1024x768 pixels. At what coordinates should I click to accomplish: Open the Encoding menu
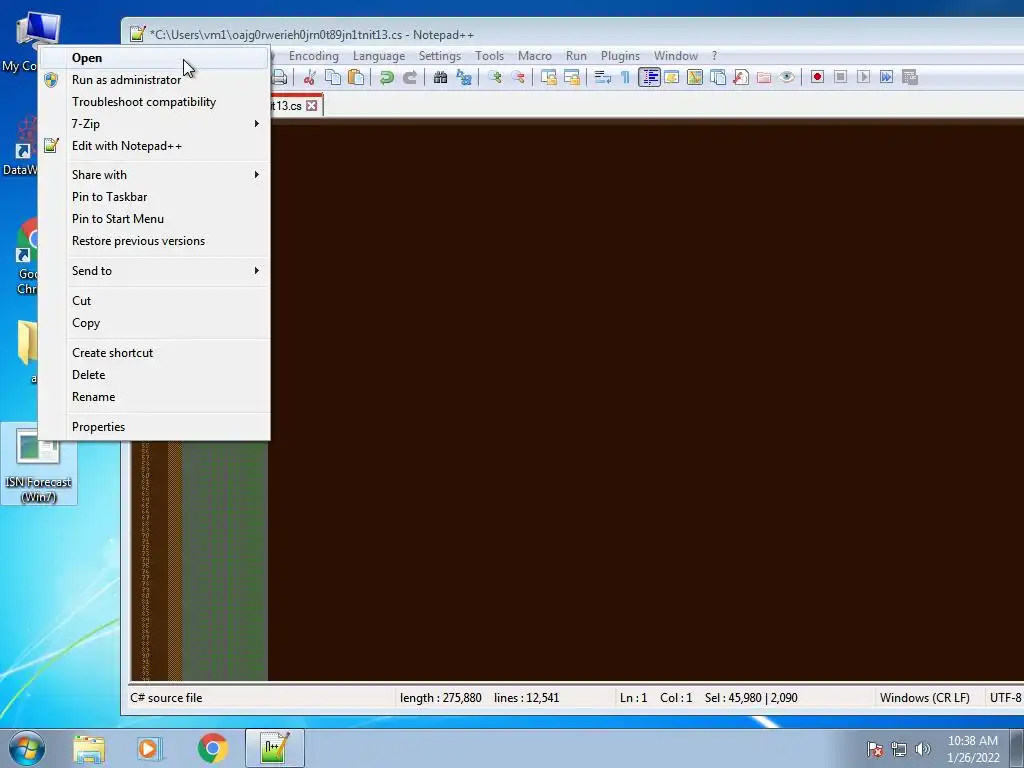point(313,56)
